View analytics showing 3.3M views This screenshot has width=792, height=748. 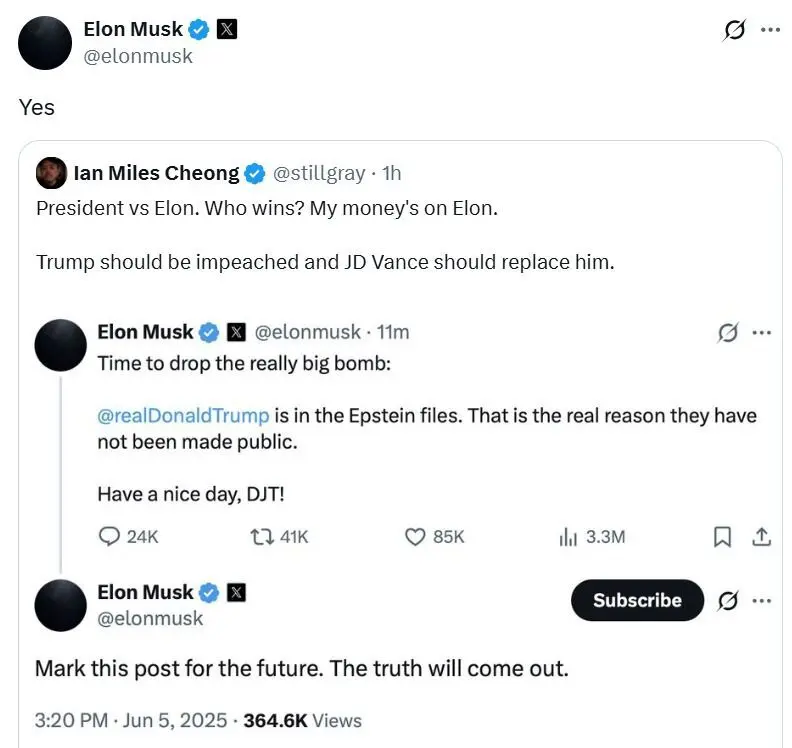tap(592, 537)
